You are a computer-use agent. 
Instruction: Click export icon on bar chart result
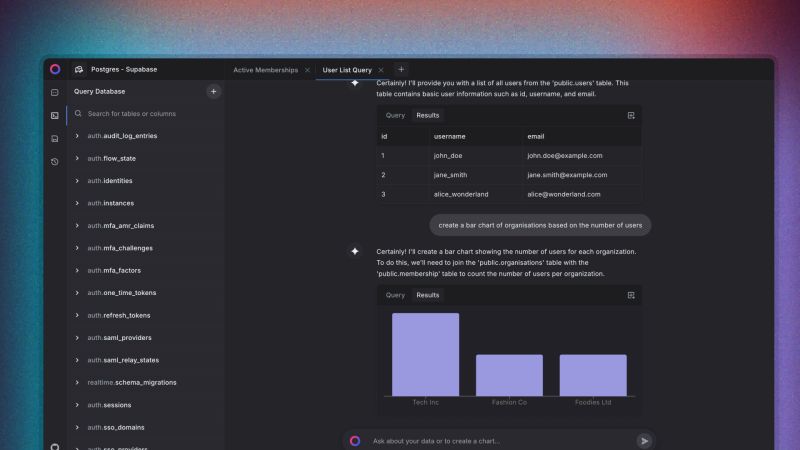(631, 295)
